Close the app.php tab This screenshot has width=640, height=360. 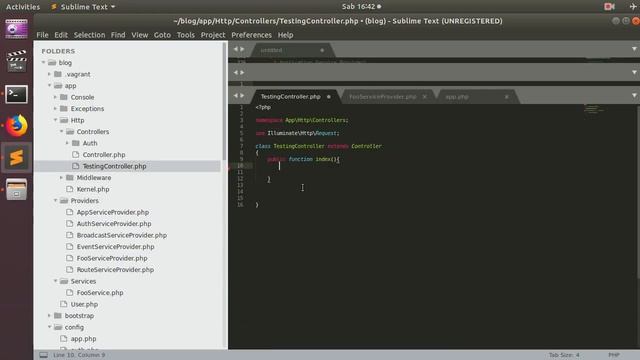(x=506, y=97)
